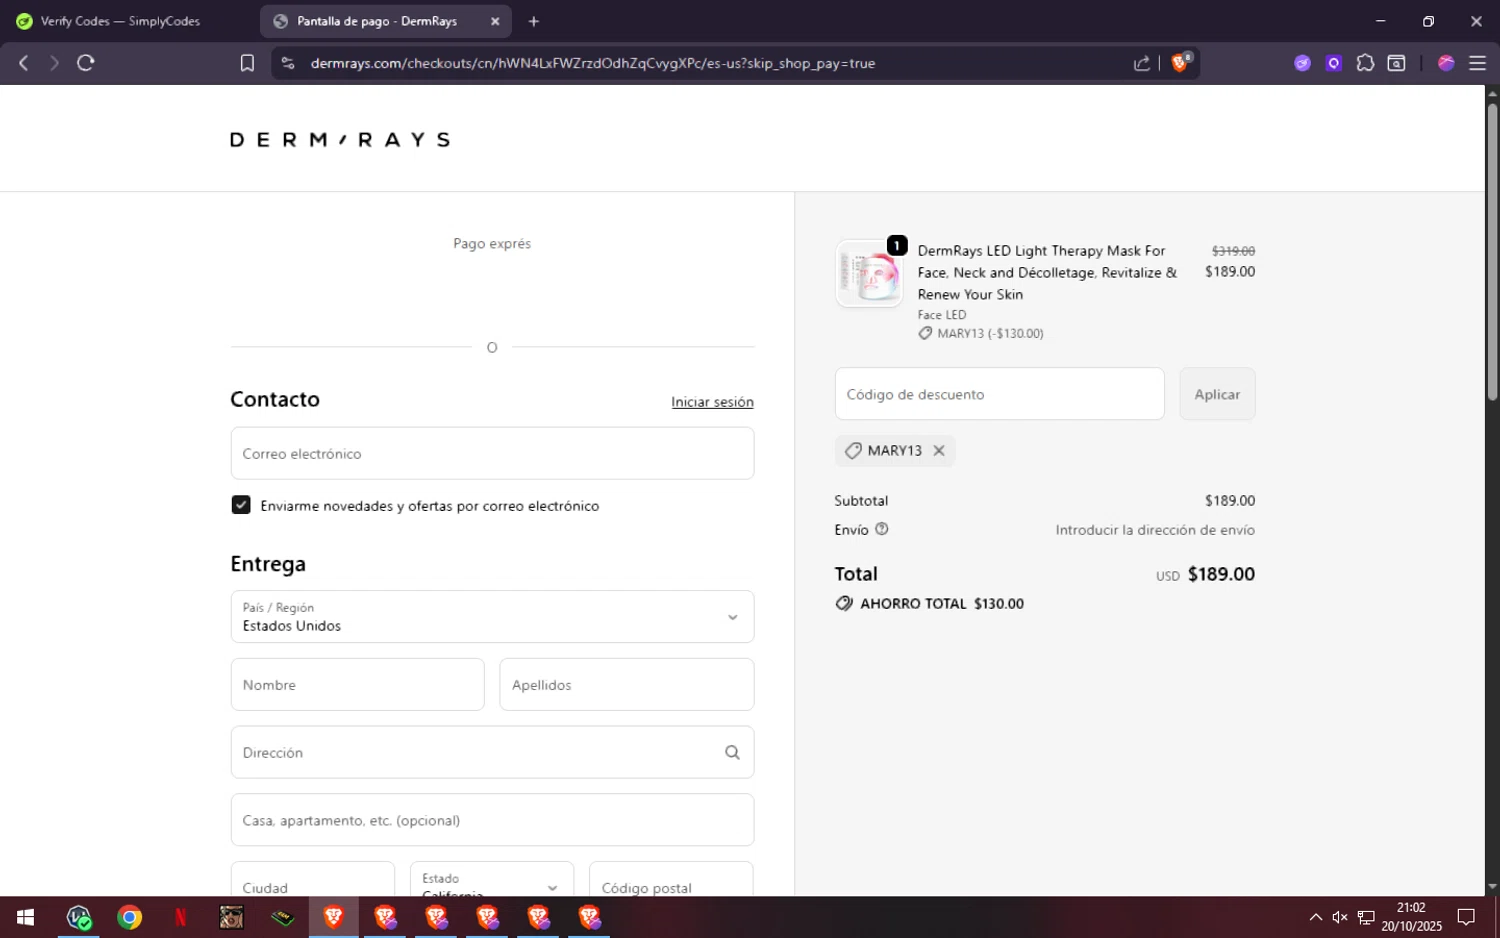
Task: Open the Windows notification center
Action: coord(1466,917)
